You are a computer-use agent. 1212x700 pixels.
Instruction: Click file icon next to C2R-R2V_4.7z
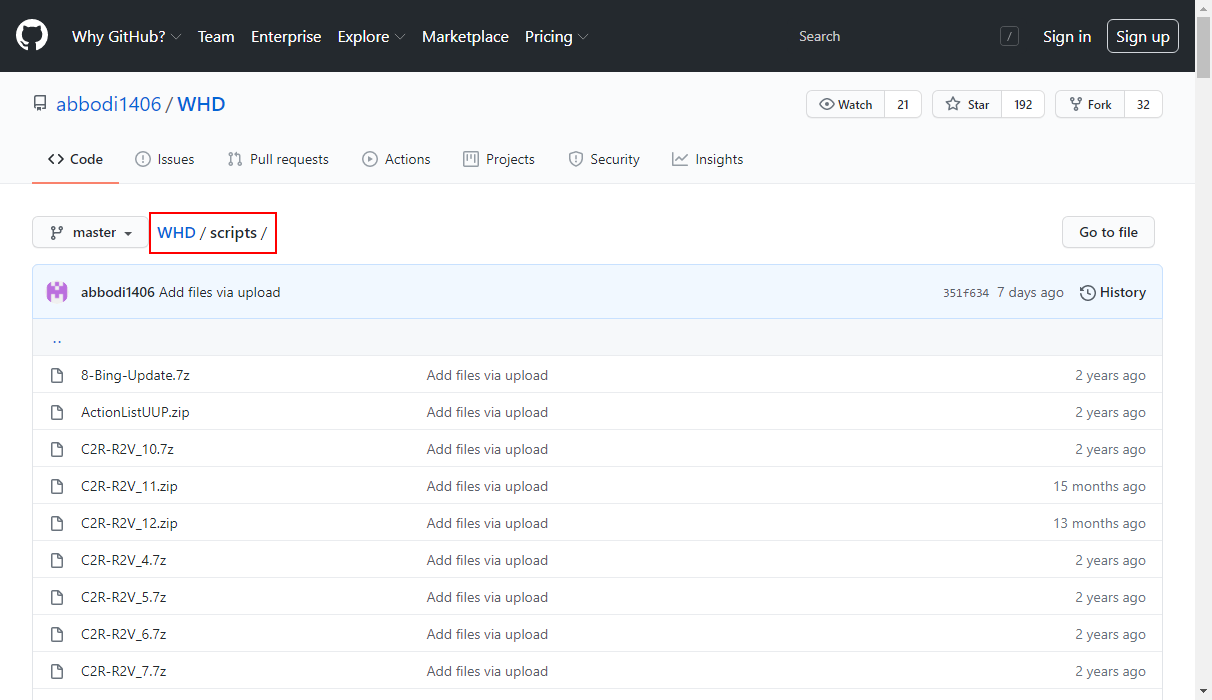click(x=57, y=560)
